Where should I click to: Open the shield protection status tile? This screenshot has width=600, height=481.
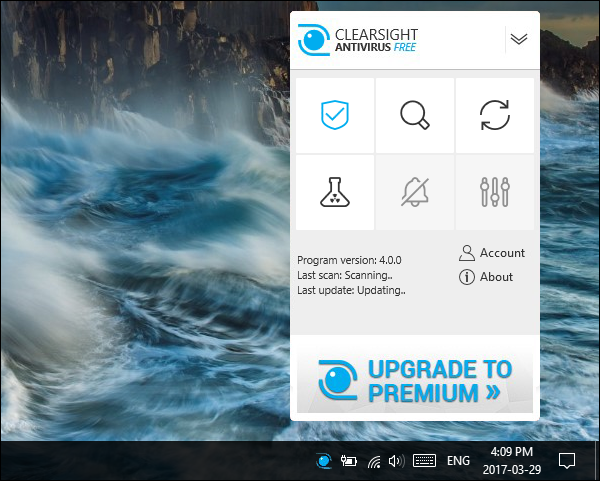point(335,115)
